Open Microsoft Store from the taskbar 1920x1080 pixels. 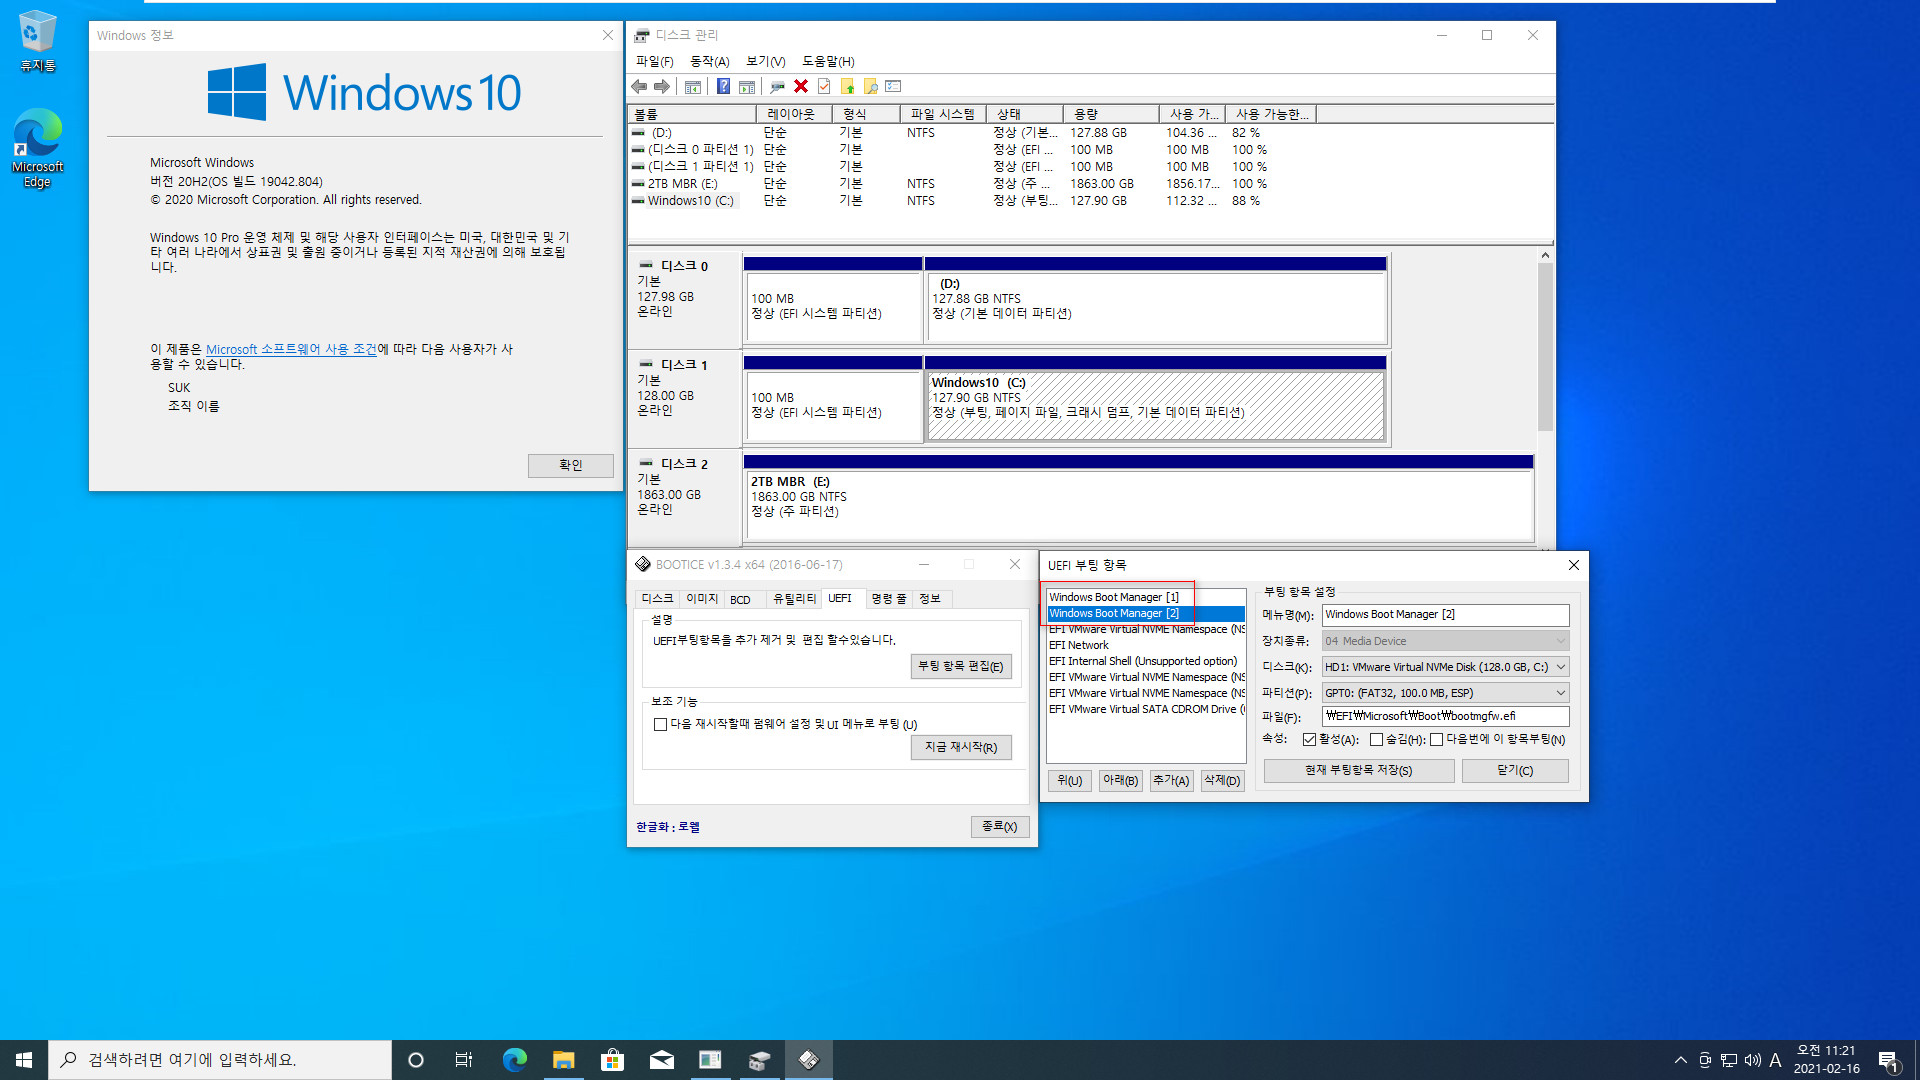tap(612, 1060)
